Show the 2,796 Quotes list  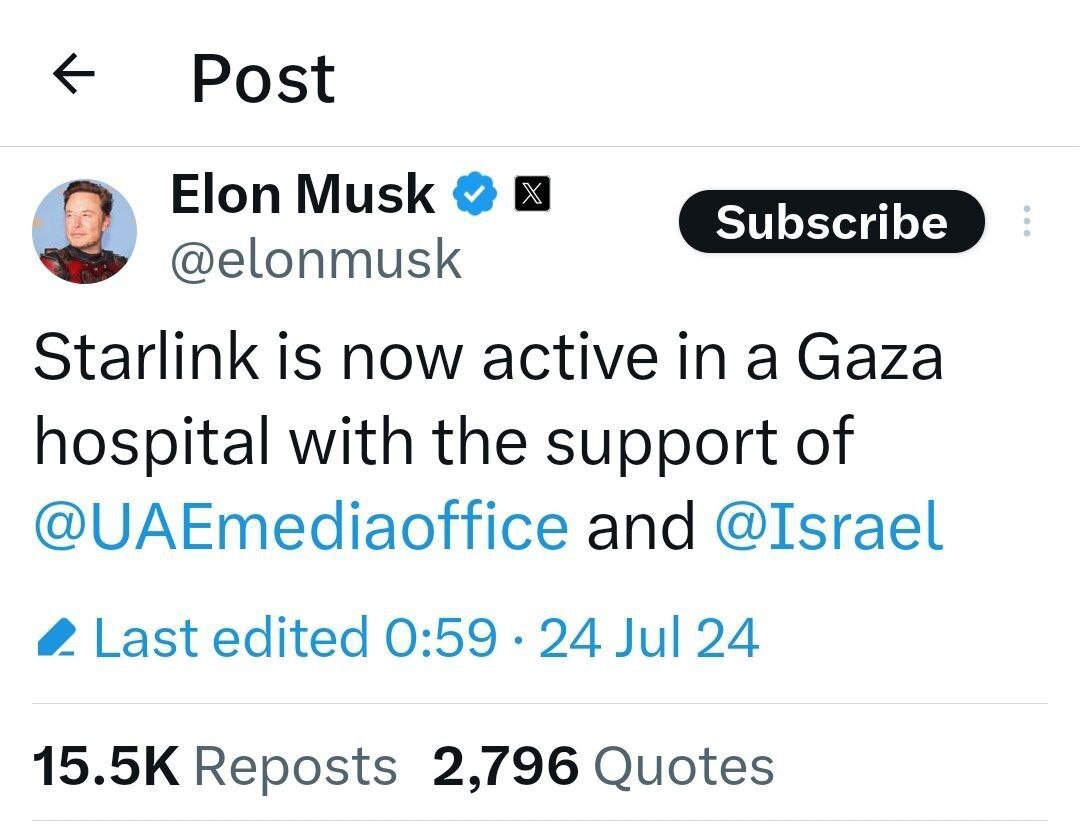603,767
